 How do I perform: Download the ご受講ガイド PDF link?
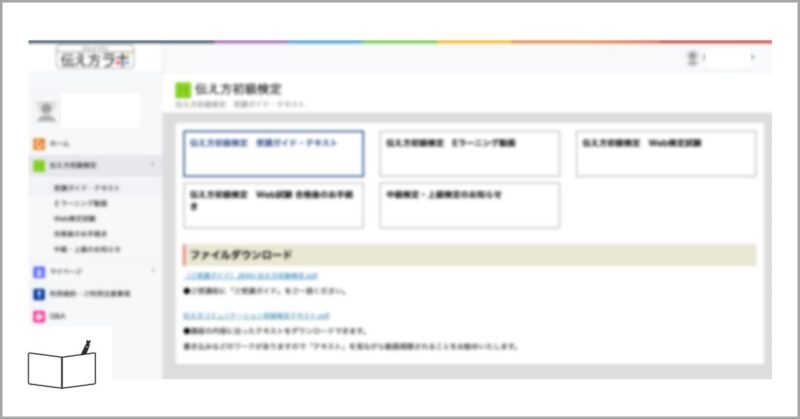click(x=251, y=276)
